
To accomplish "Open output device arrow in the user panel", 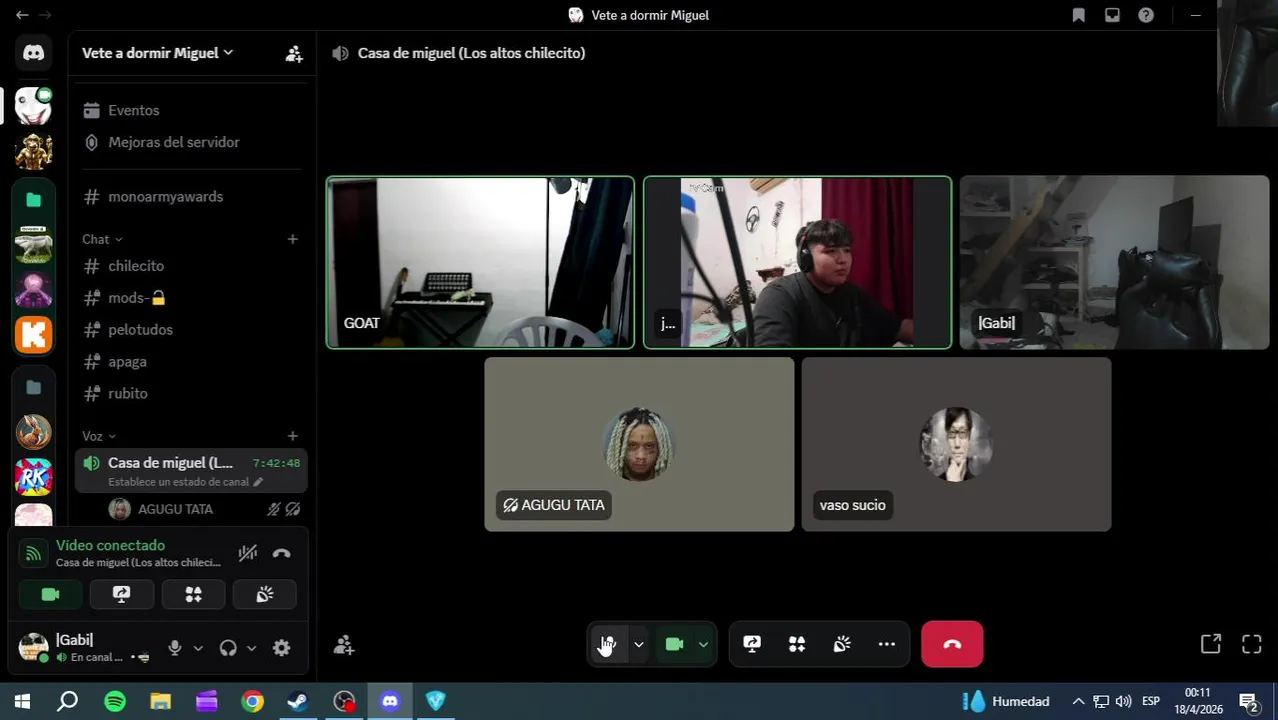I will [x=251, y=648].
